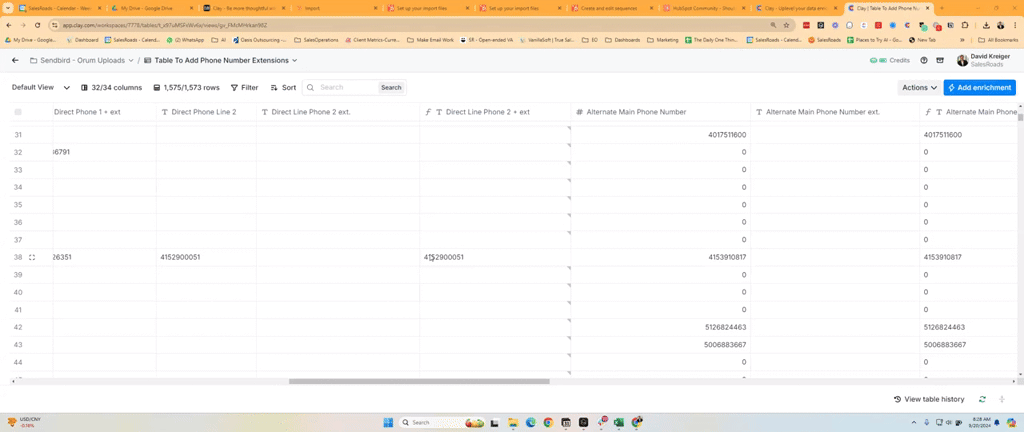Click the Add enrichment button

point(980,88)
